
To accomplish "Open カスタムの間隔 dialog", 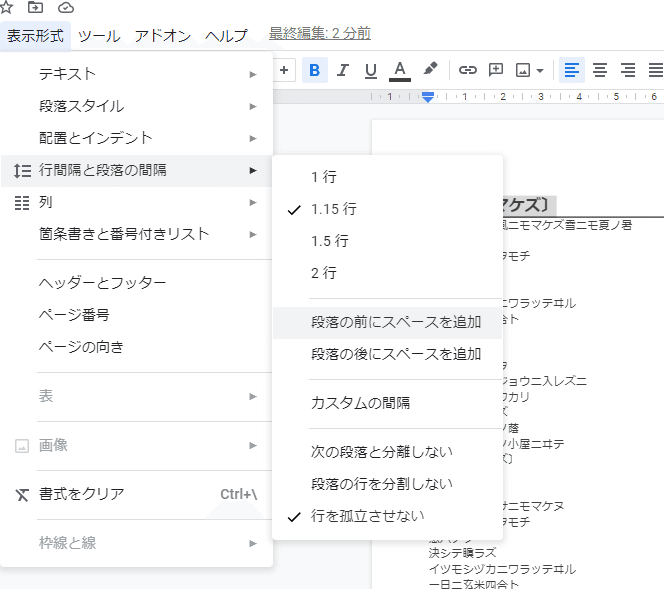I will (x=387, y=404).
